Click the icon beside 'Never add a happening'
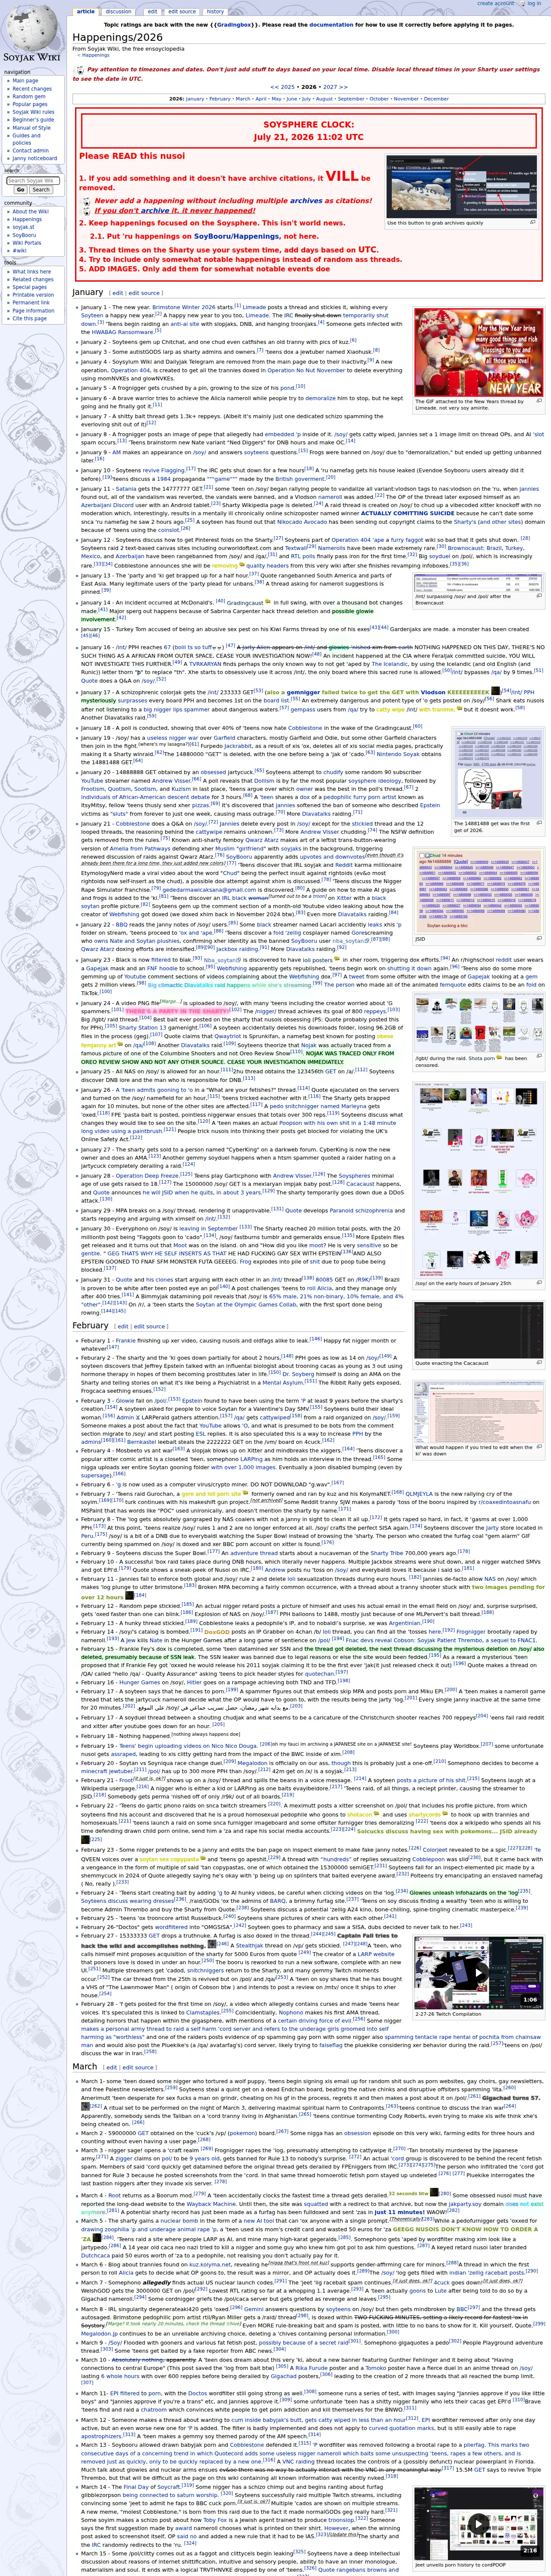The height and width of the screenshot is (2576, 551). pos(86,201)
